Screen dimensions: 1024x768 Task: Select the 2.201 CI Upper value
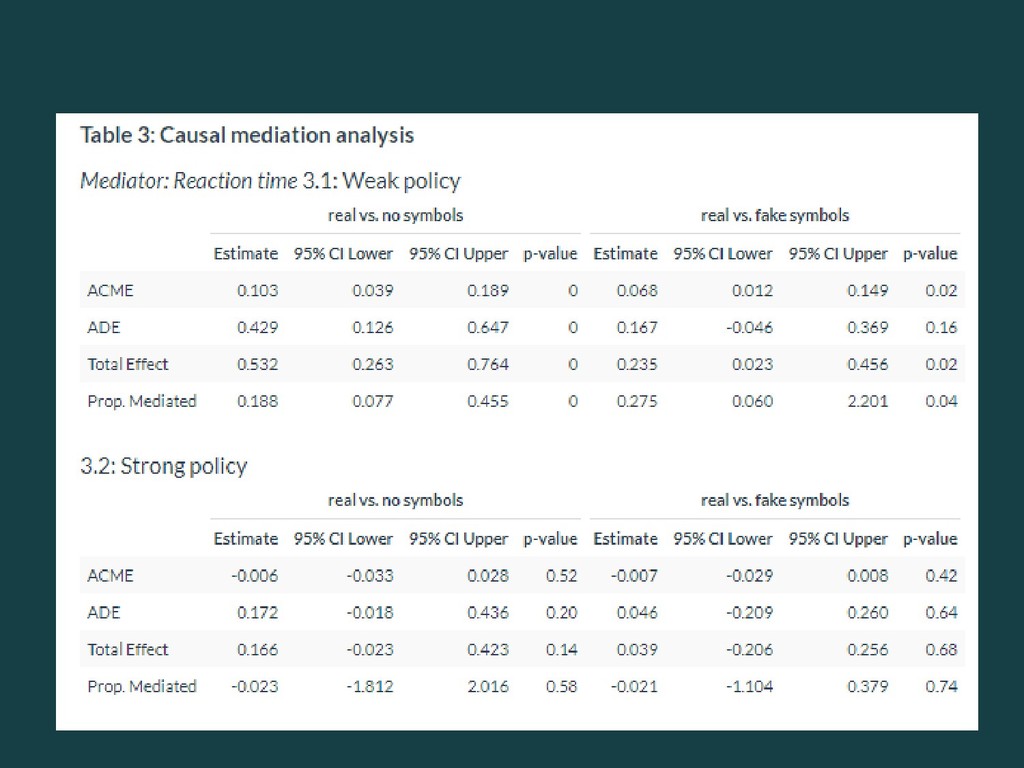[x=867, y=401]
